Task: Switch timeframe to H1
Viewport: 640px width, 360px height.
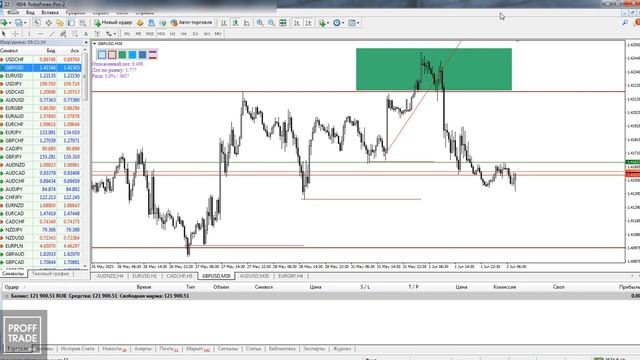Action: [x=172, y=33]
